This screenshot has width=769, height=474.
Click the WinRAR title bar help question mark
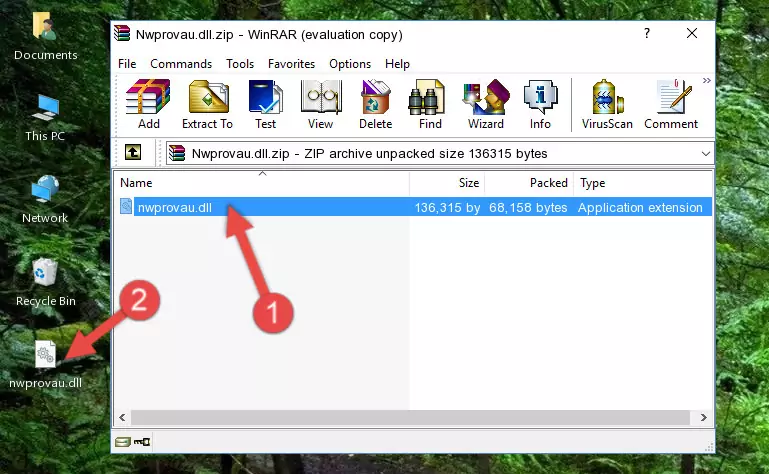tap(647, 33)
